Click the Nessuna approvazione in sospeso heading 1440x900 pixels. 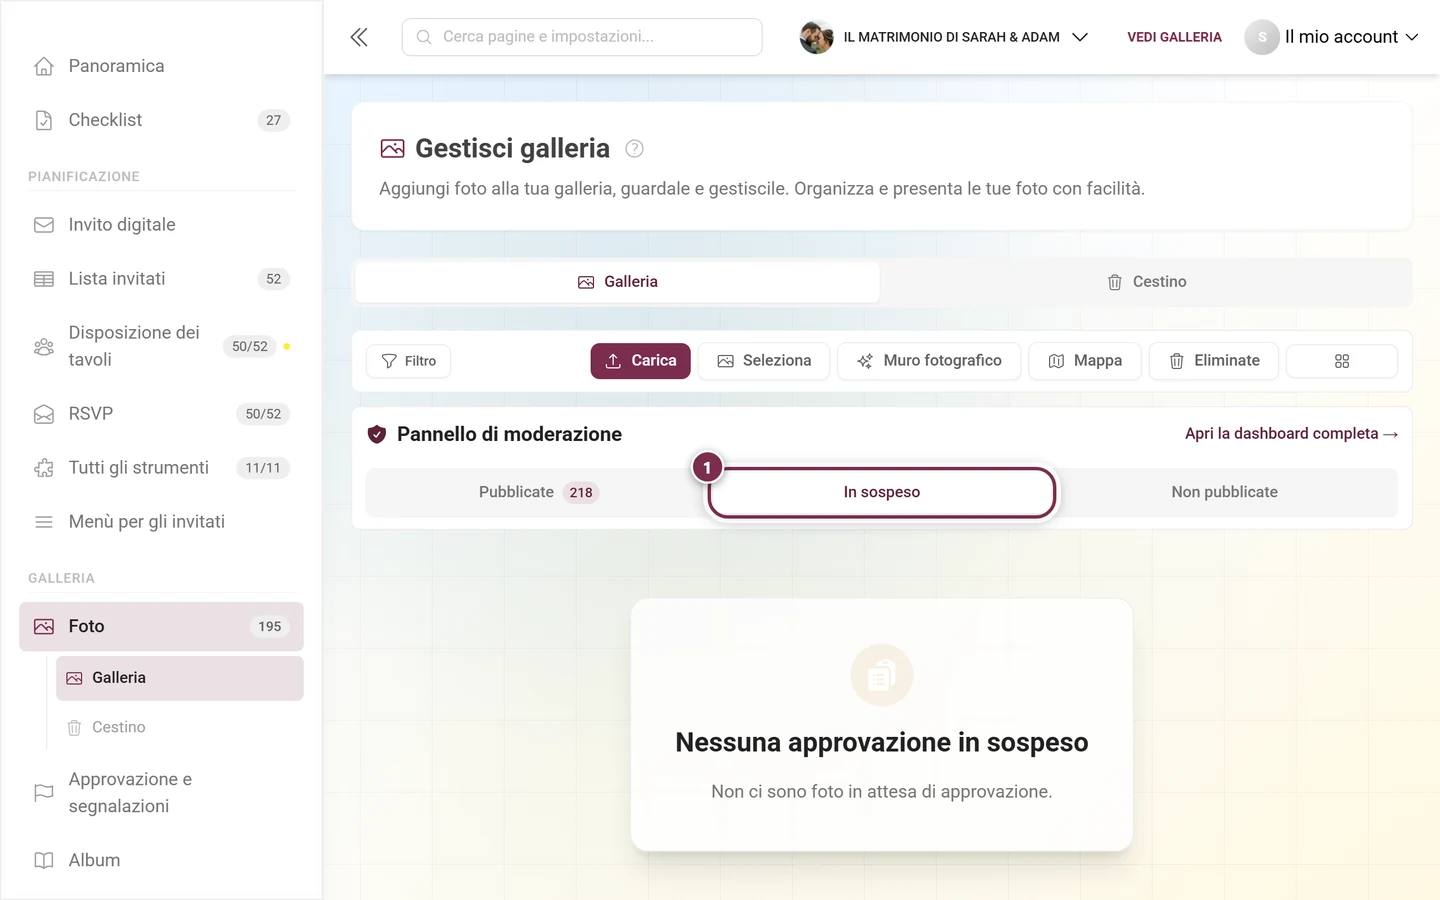881,743
